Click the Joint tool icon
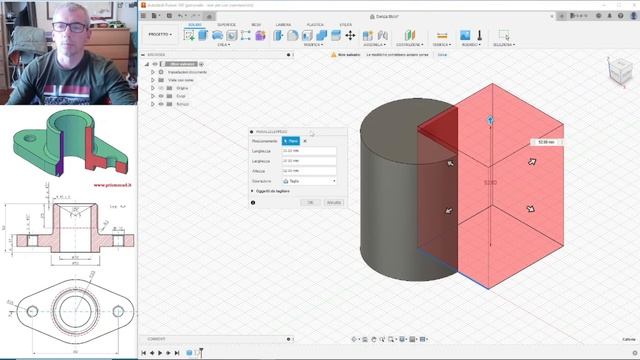 point(382,36)
